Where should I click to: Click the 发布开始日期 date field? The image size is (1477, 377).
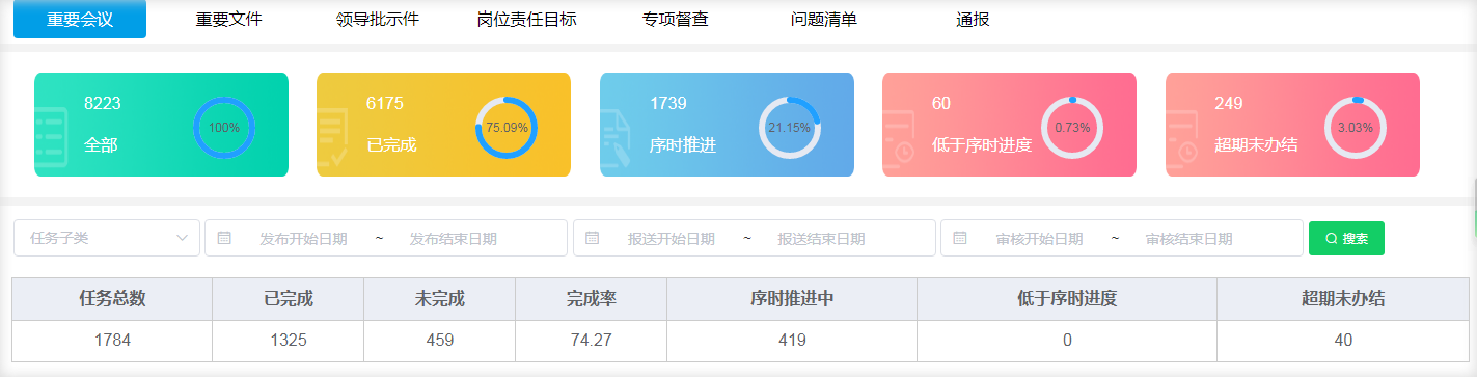click(x=304, y=239)
